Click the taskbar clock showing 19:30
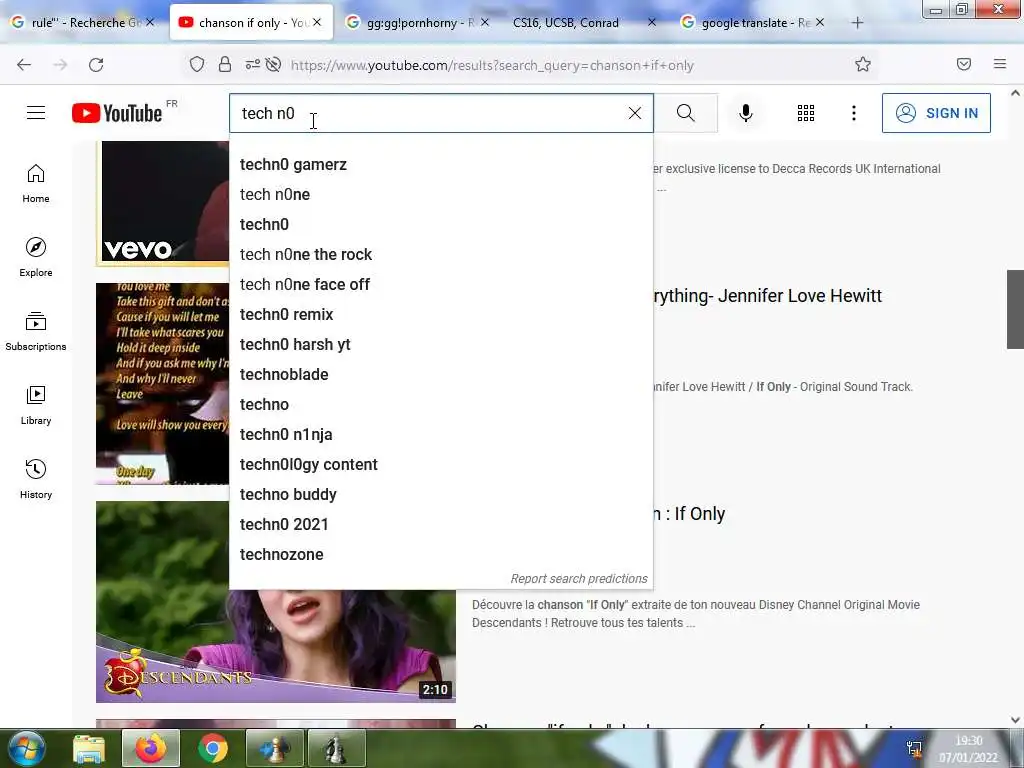 (x=968, y=748)
